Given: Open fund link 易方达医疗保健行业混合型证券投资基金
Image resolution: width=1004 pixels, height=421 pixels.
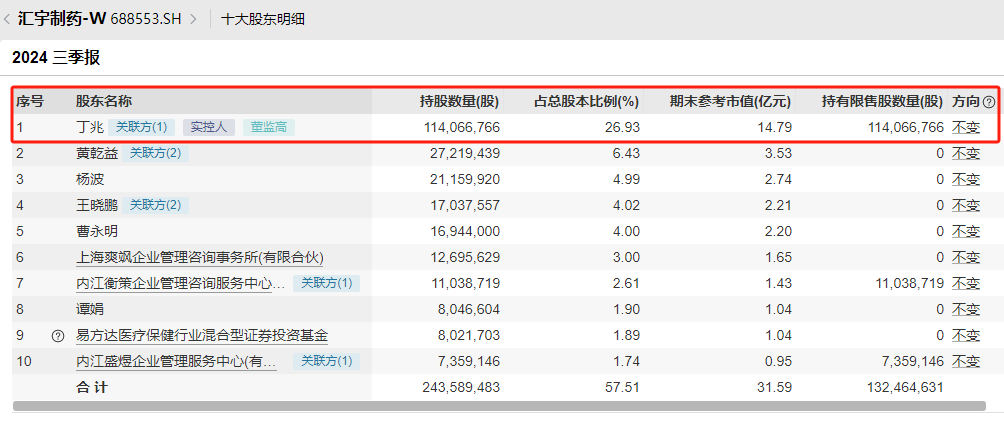Looking at the screenshot, I should pyautogui.click(x=202, y=336).
